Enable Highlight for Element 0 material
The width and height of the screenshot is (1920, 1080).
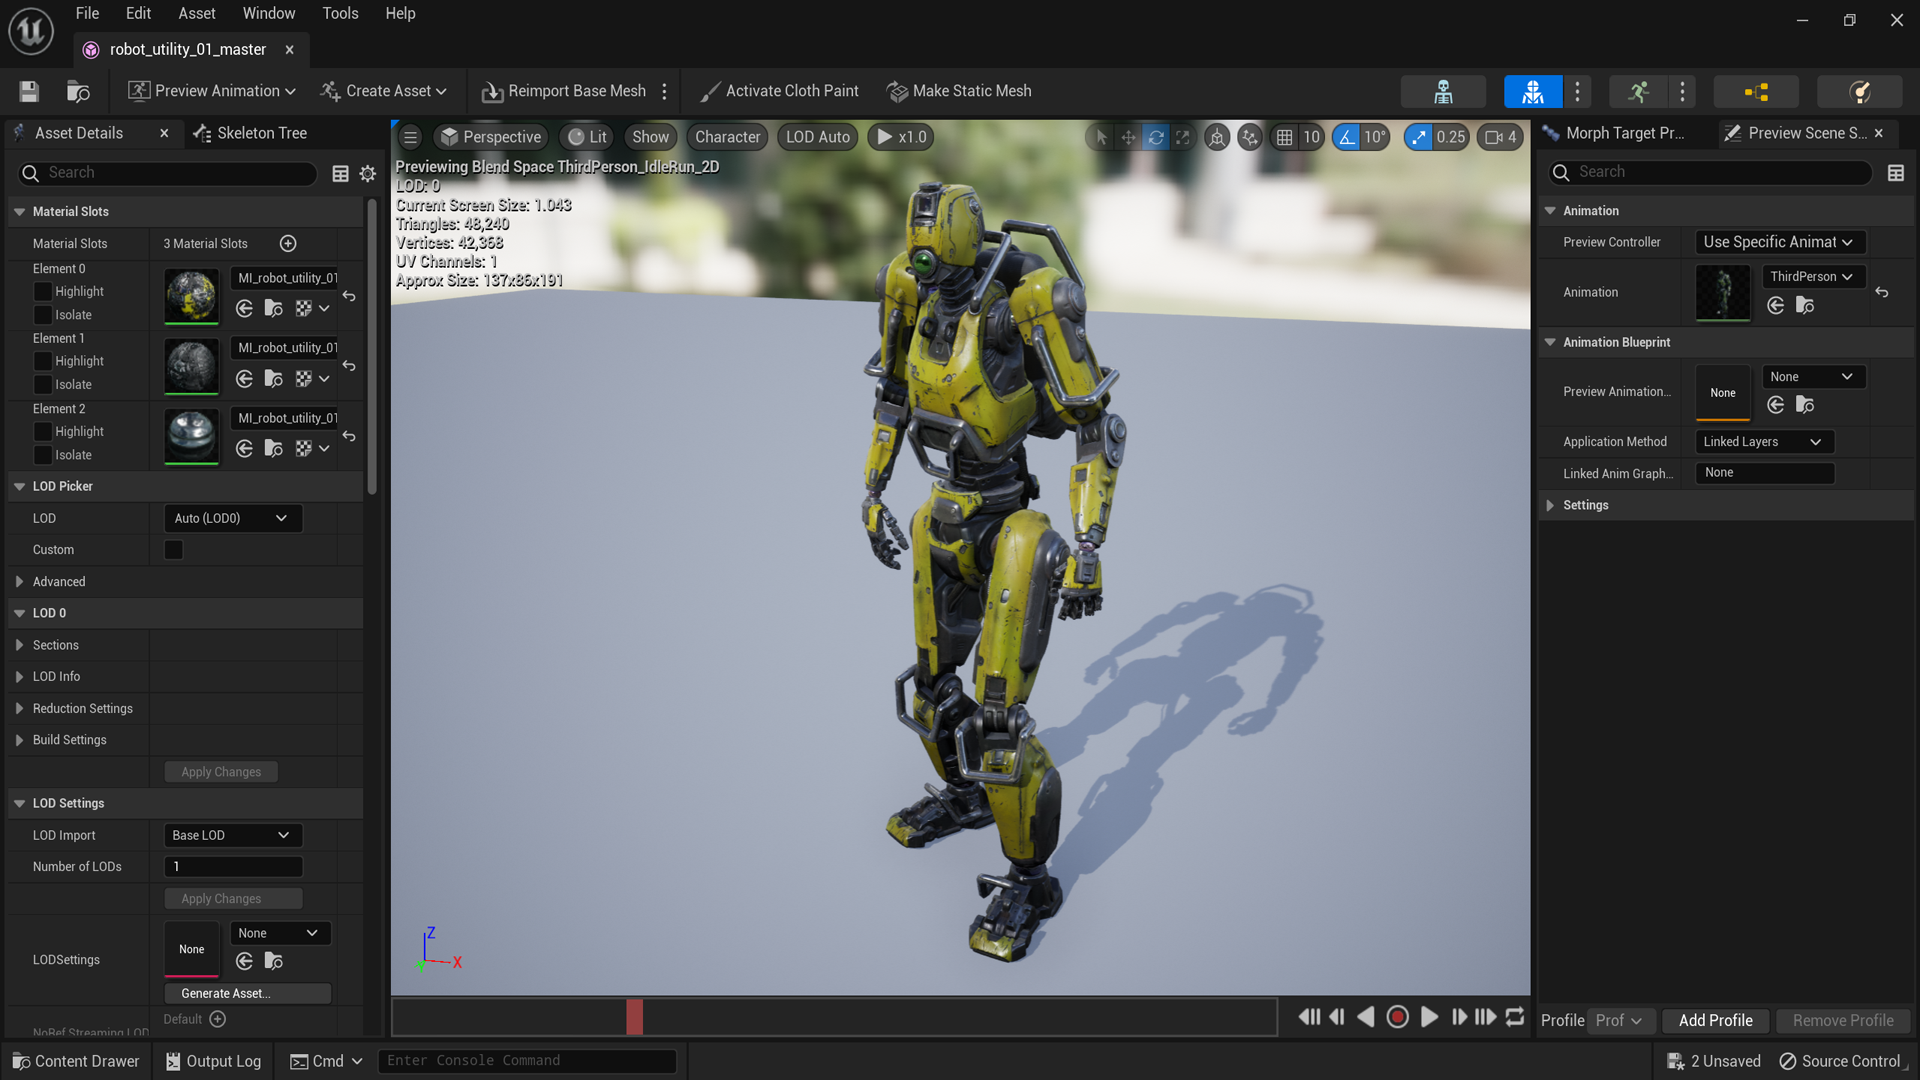tap(43, 291)
